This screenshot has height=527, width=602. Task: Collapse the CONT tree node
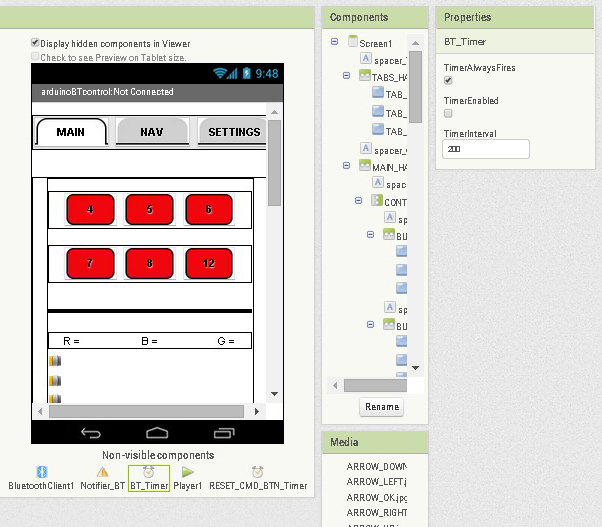point(358,200)
